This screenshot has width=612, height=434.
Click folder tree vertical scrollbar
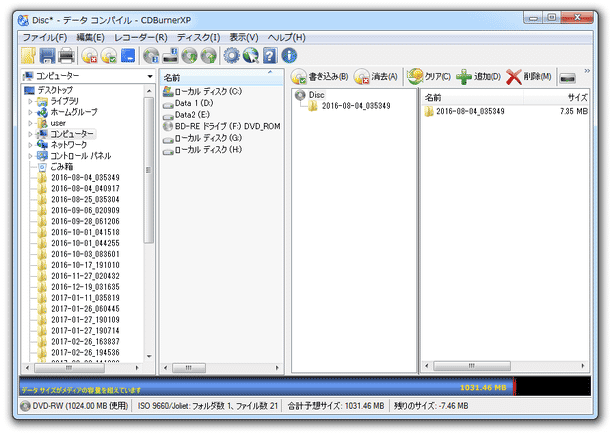click(x=149, y=170)
